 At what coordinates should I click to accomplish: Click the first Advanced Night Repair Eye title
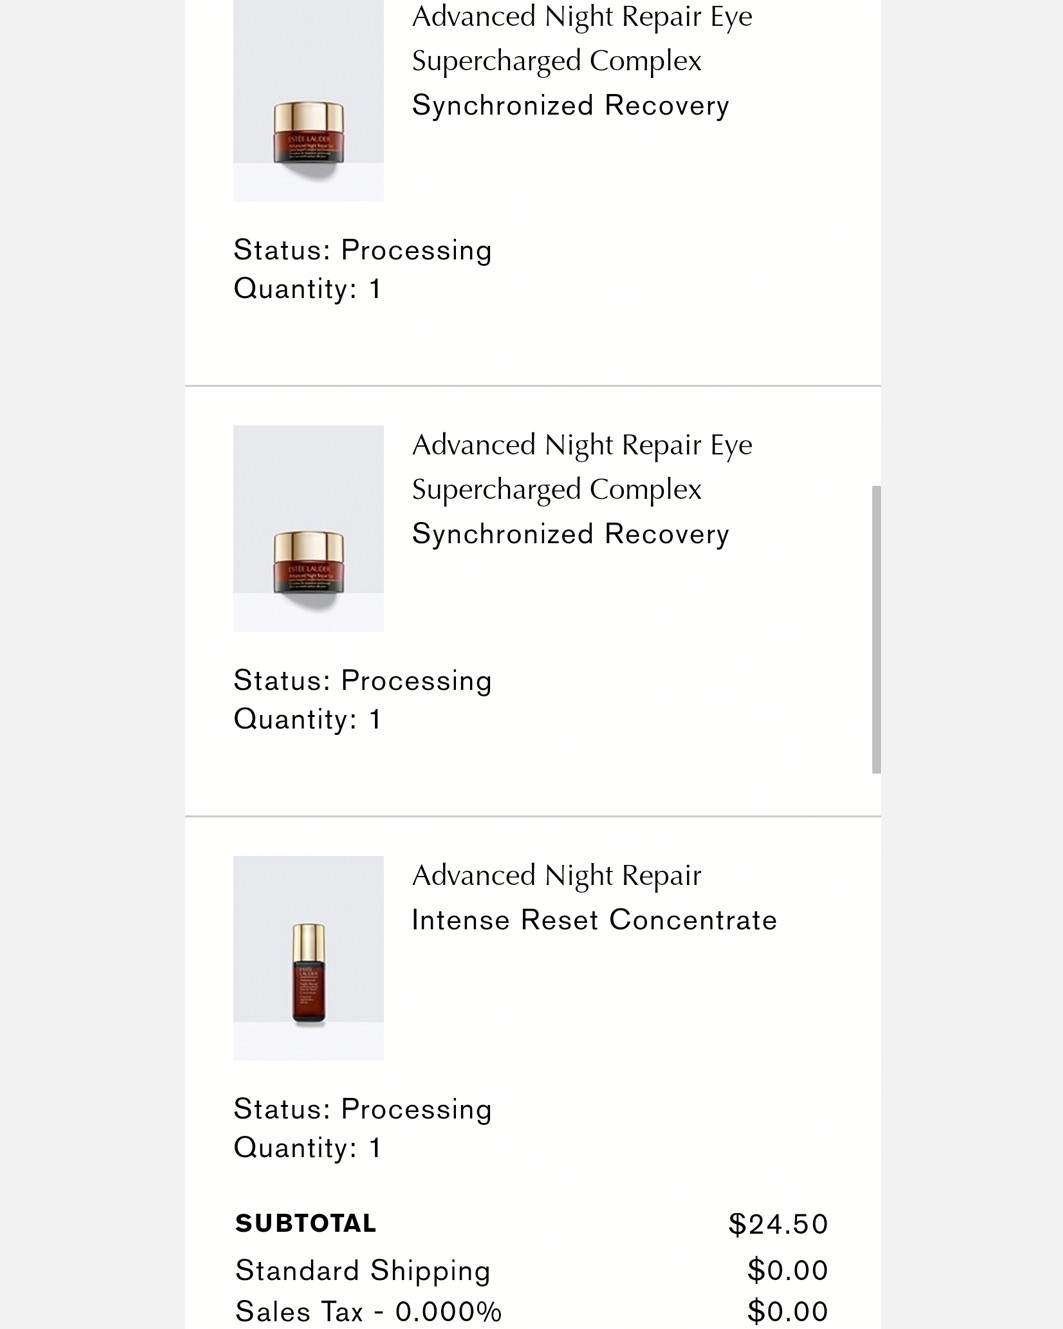tap(582, 38)
